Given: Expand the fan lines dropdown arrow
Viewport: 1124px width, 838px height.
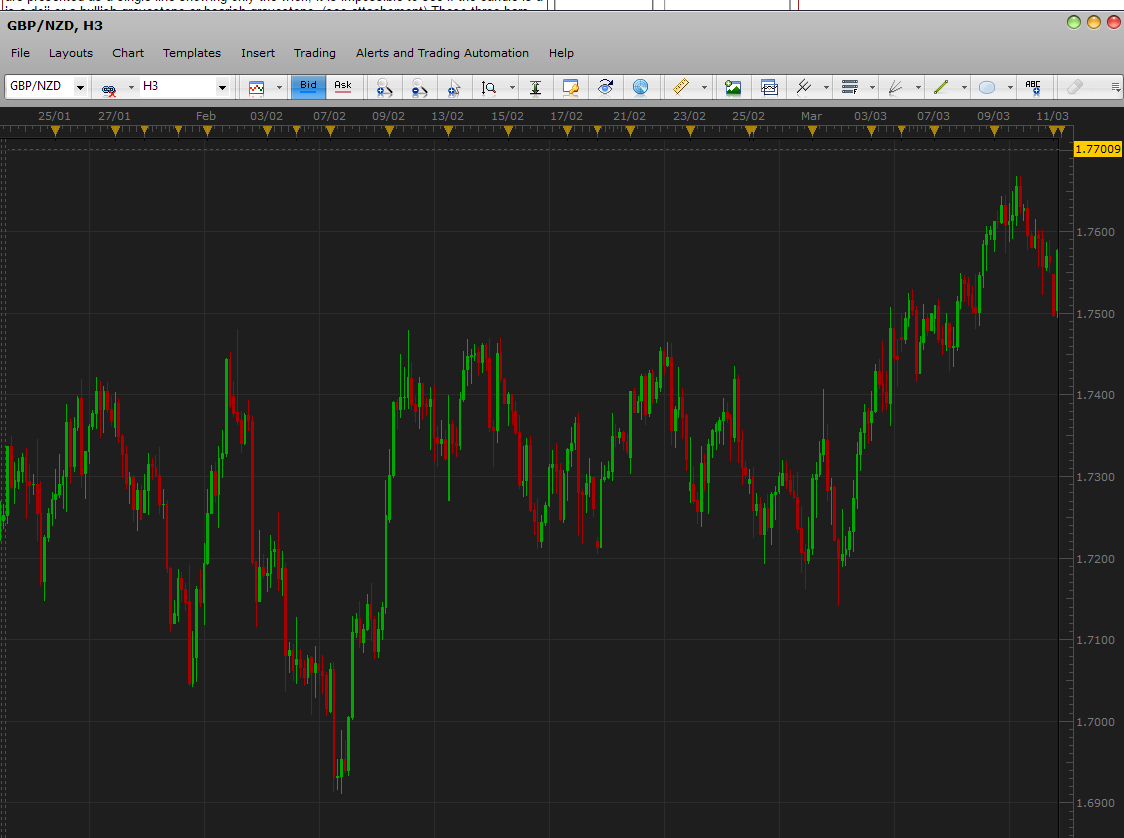Looking at the screenshot, I should pyautogui.click(x=918, y=87).
